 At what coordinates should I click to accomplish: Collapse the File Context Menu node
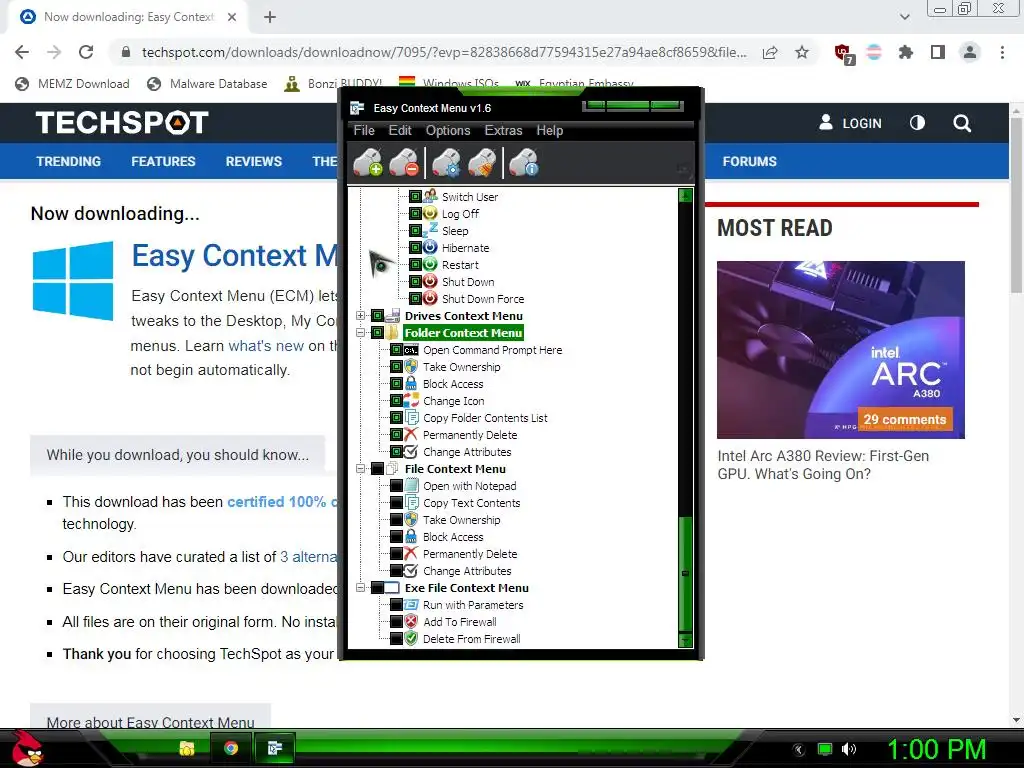tap(360, 469)
